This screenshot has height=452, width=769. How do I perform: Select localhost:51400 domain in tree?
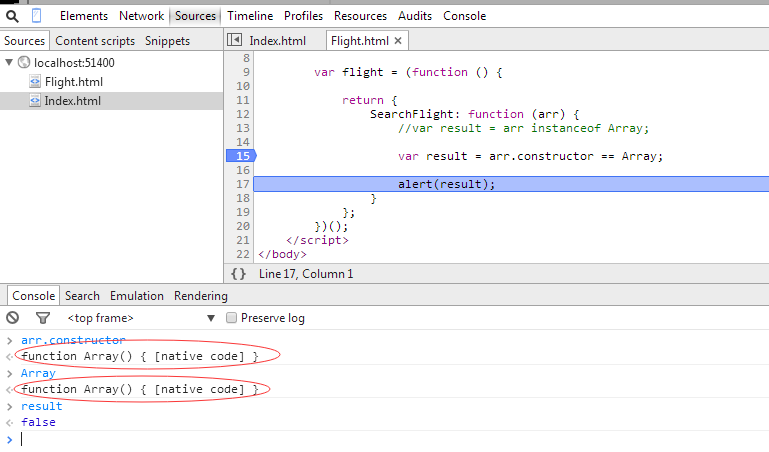pos(74,63)
